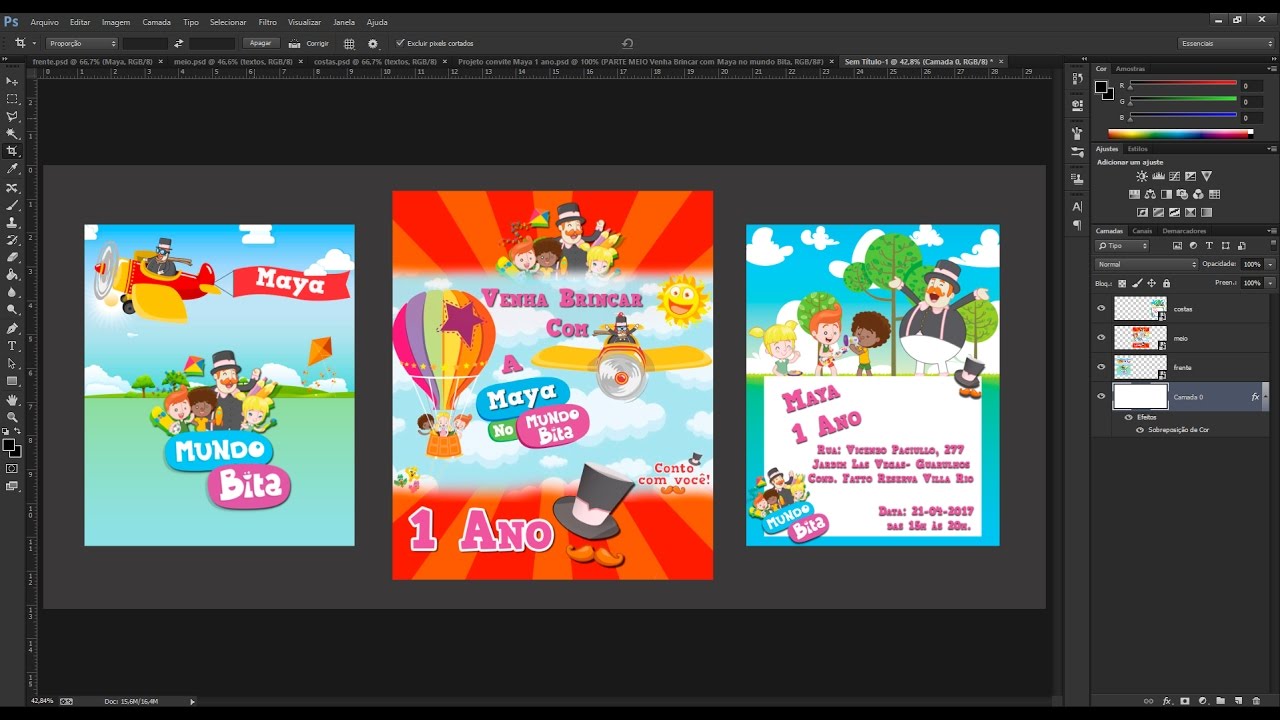Toggle lock position icon
1280x720 pixels.
[x=1151, y=284]
